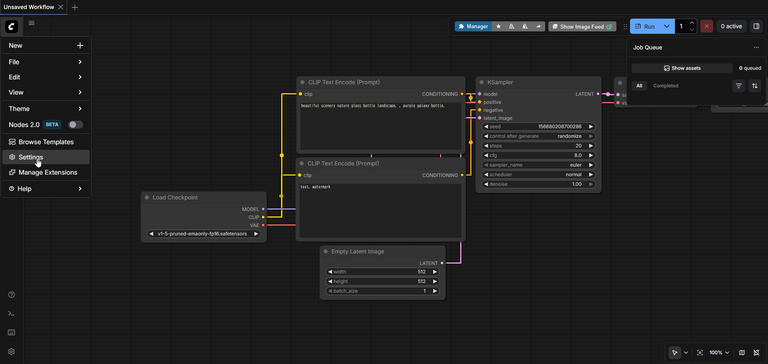Click the plus icon beside New in the menu
This screenshot has height=364, width=768.
tap(80, 46)
